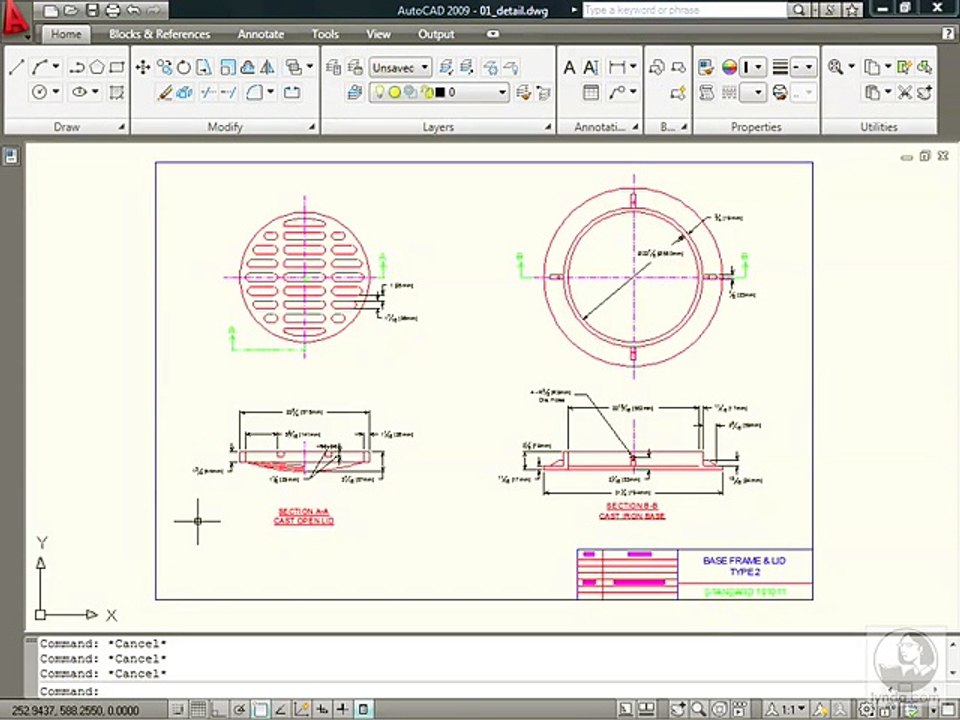Expand the Draw panel
The width and height of the screenshot is (960, 720).
click(x=121, y=127)
